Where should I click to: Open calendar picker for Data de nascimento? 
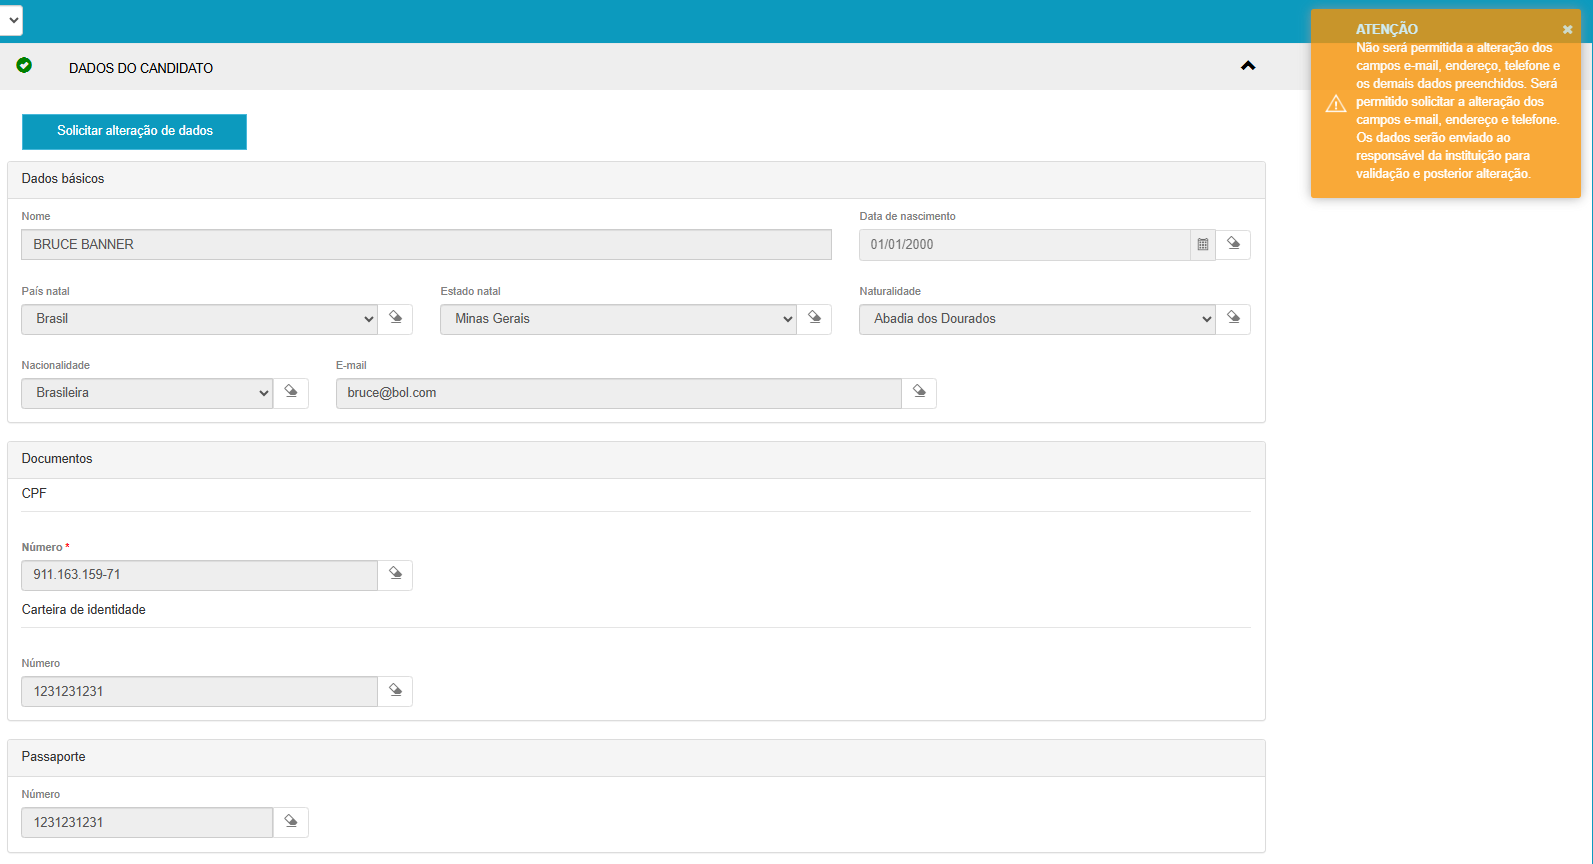pos(1203,244)
